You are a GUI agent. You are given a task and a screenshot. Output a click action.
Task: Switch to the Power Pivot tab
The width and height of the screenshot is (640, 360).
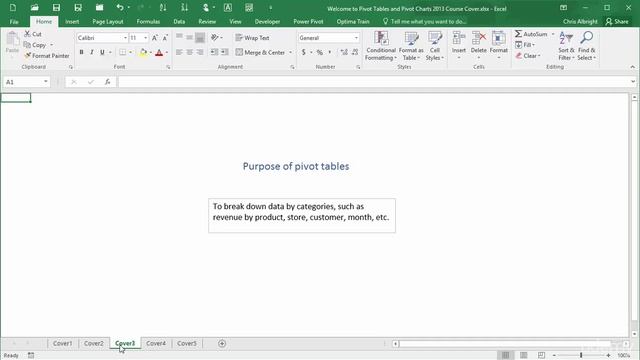[x=308, y=22]
